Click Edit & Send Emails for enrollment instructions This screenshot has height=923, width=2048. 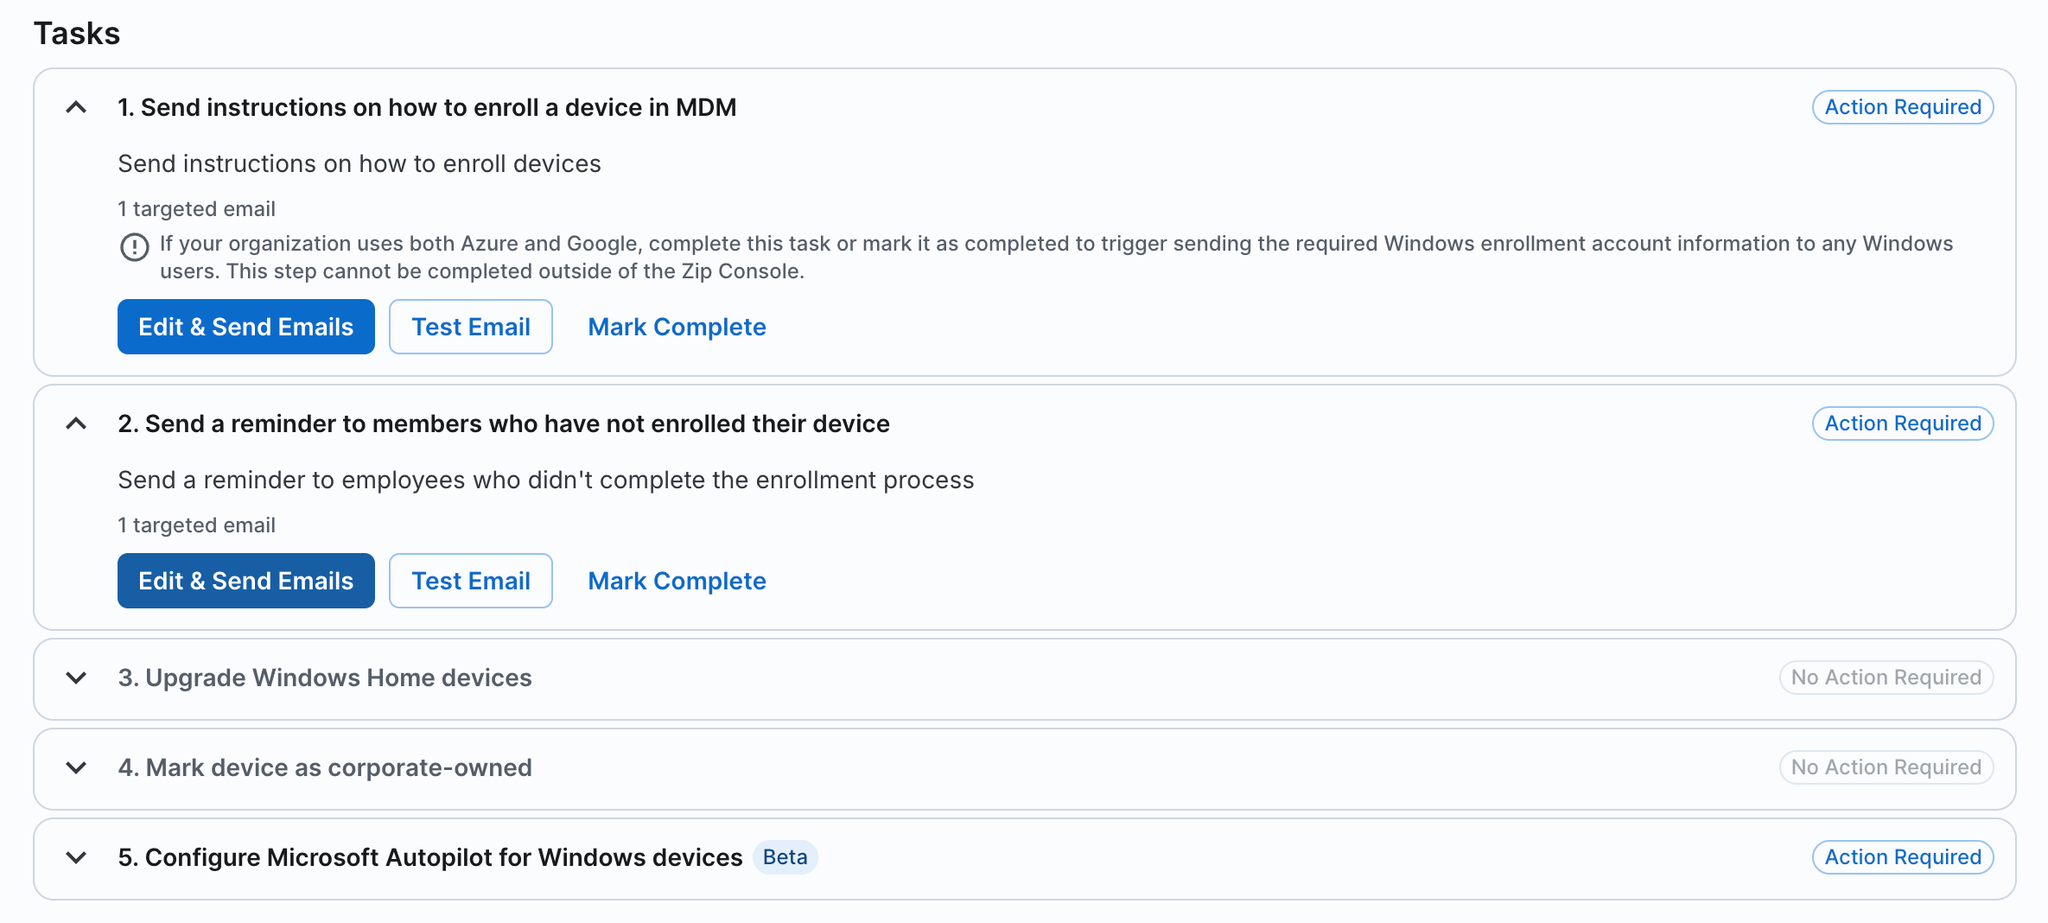pos(246,327)
